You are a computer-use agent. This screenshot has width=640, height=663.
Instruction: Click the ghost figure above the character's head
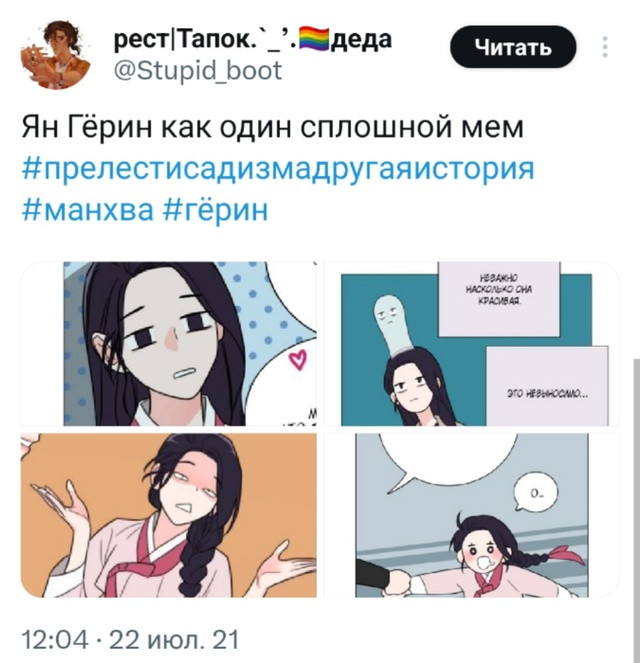(392, 324)
